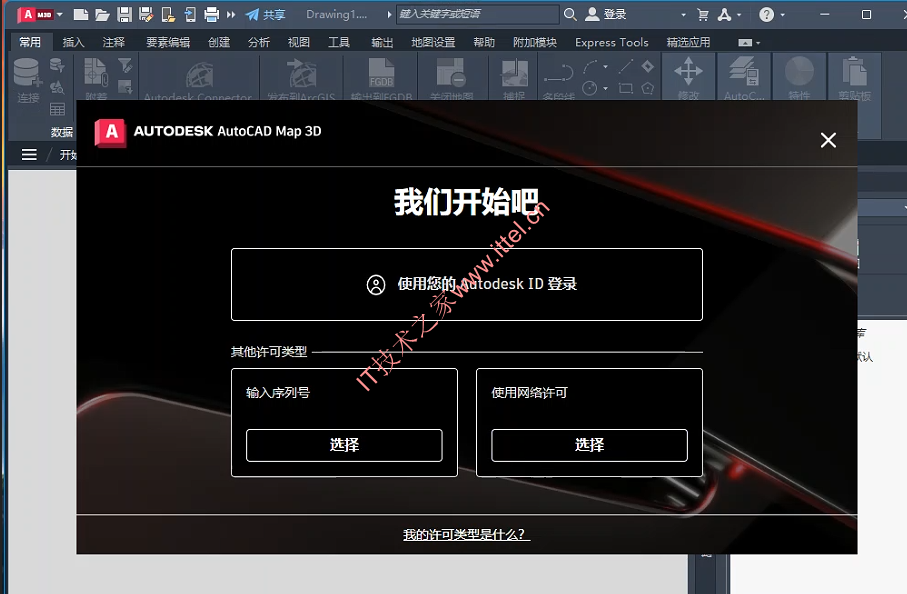Open the 我的许可类型是什么? link
Screen dimensions: 907x594
tap(466, 534)
